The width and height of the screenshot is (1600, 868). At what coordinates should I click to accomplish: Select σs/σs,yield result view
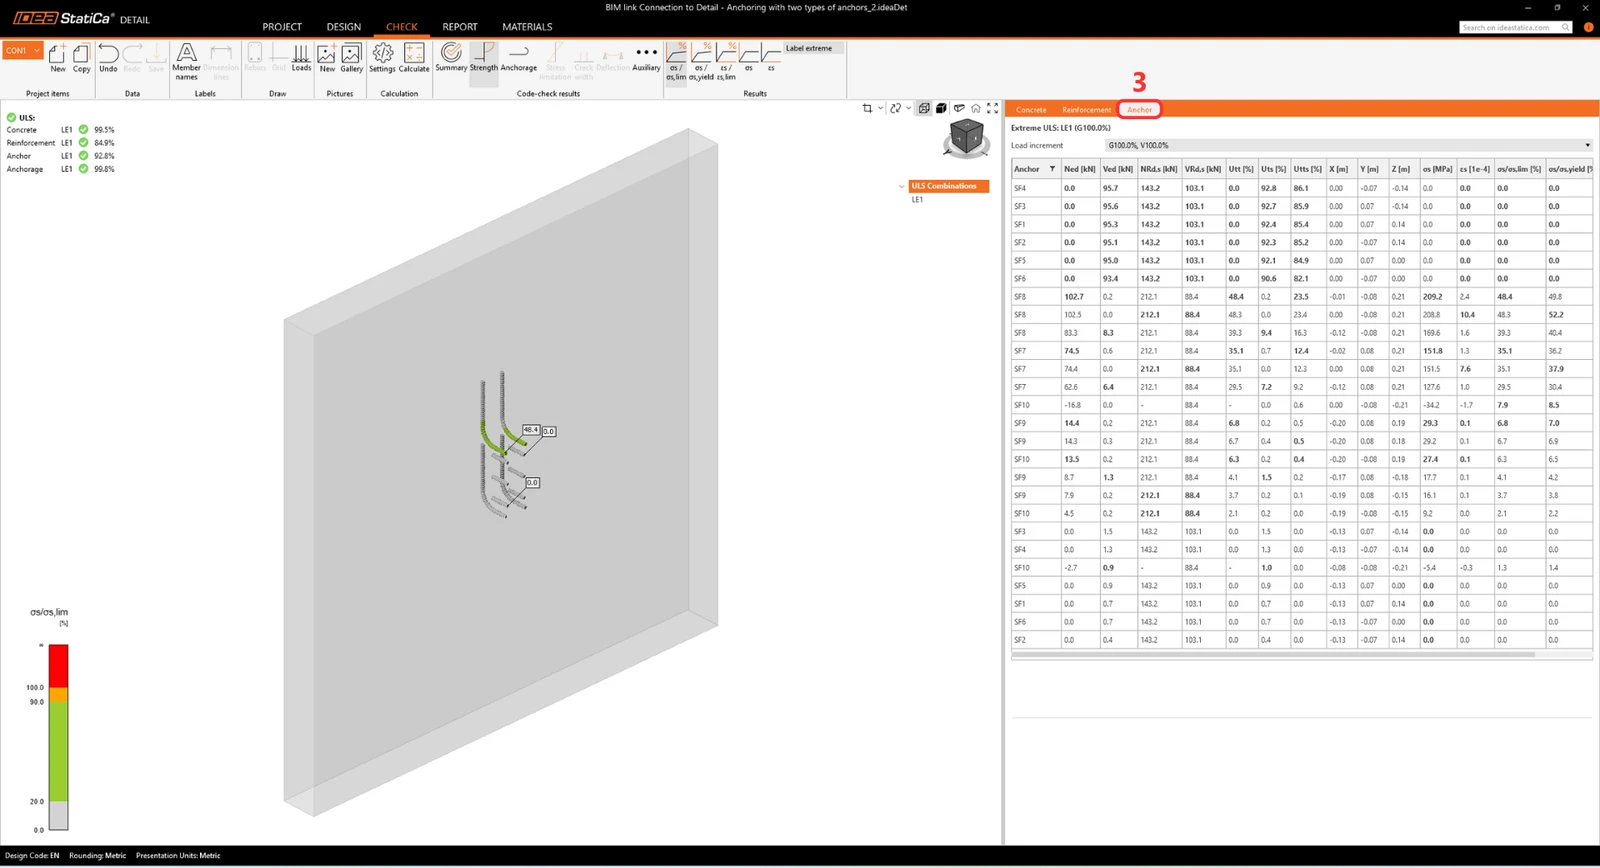(x=703, y=60)
